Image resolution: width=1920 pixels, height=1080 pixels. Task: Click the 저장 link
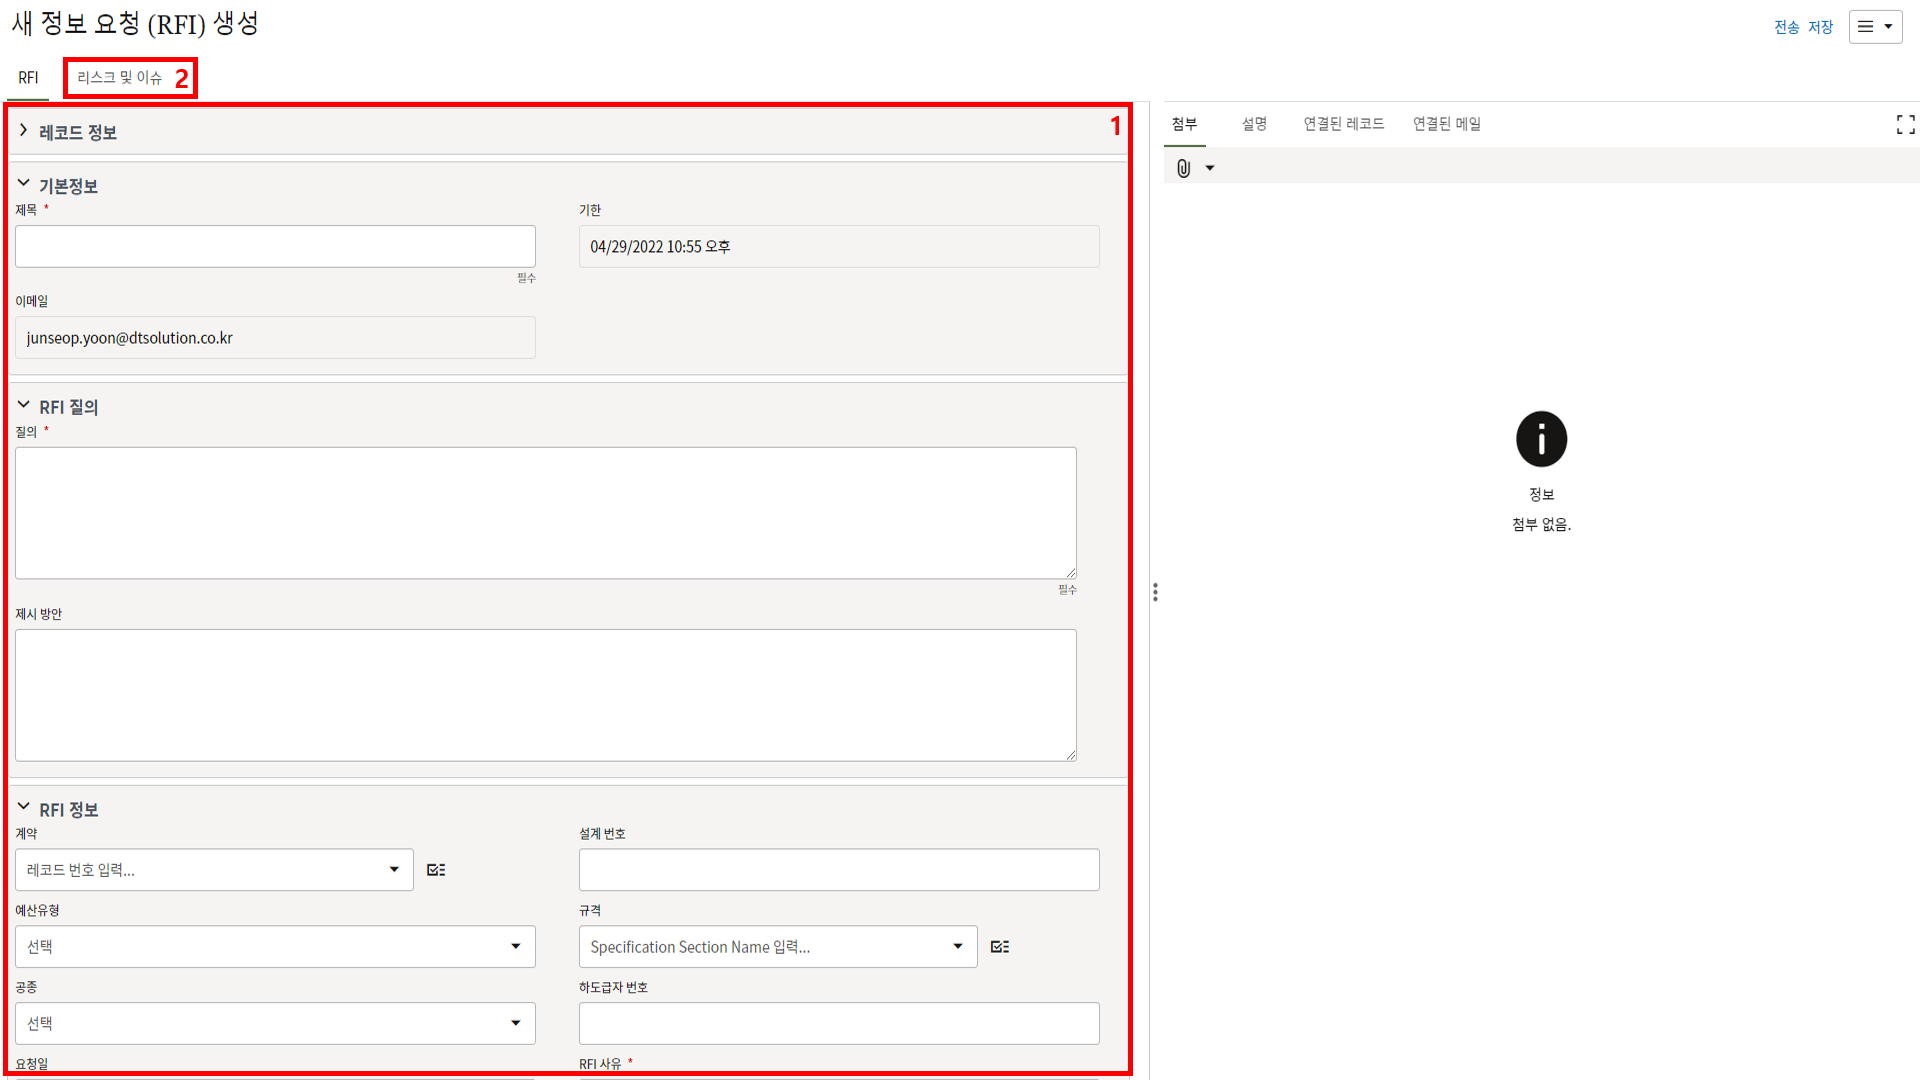pyautogui.click(x=1820, y=27)
